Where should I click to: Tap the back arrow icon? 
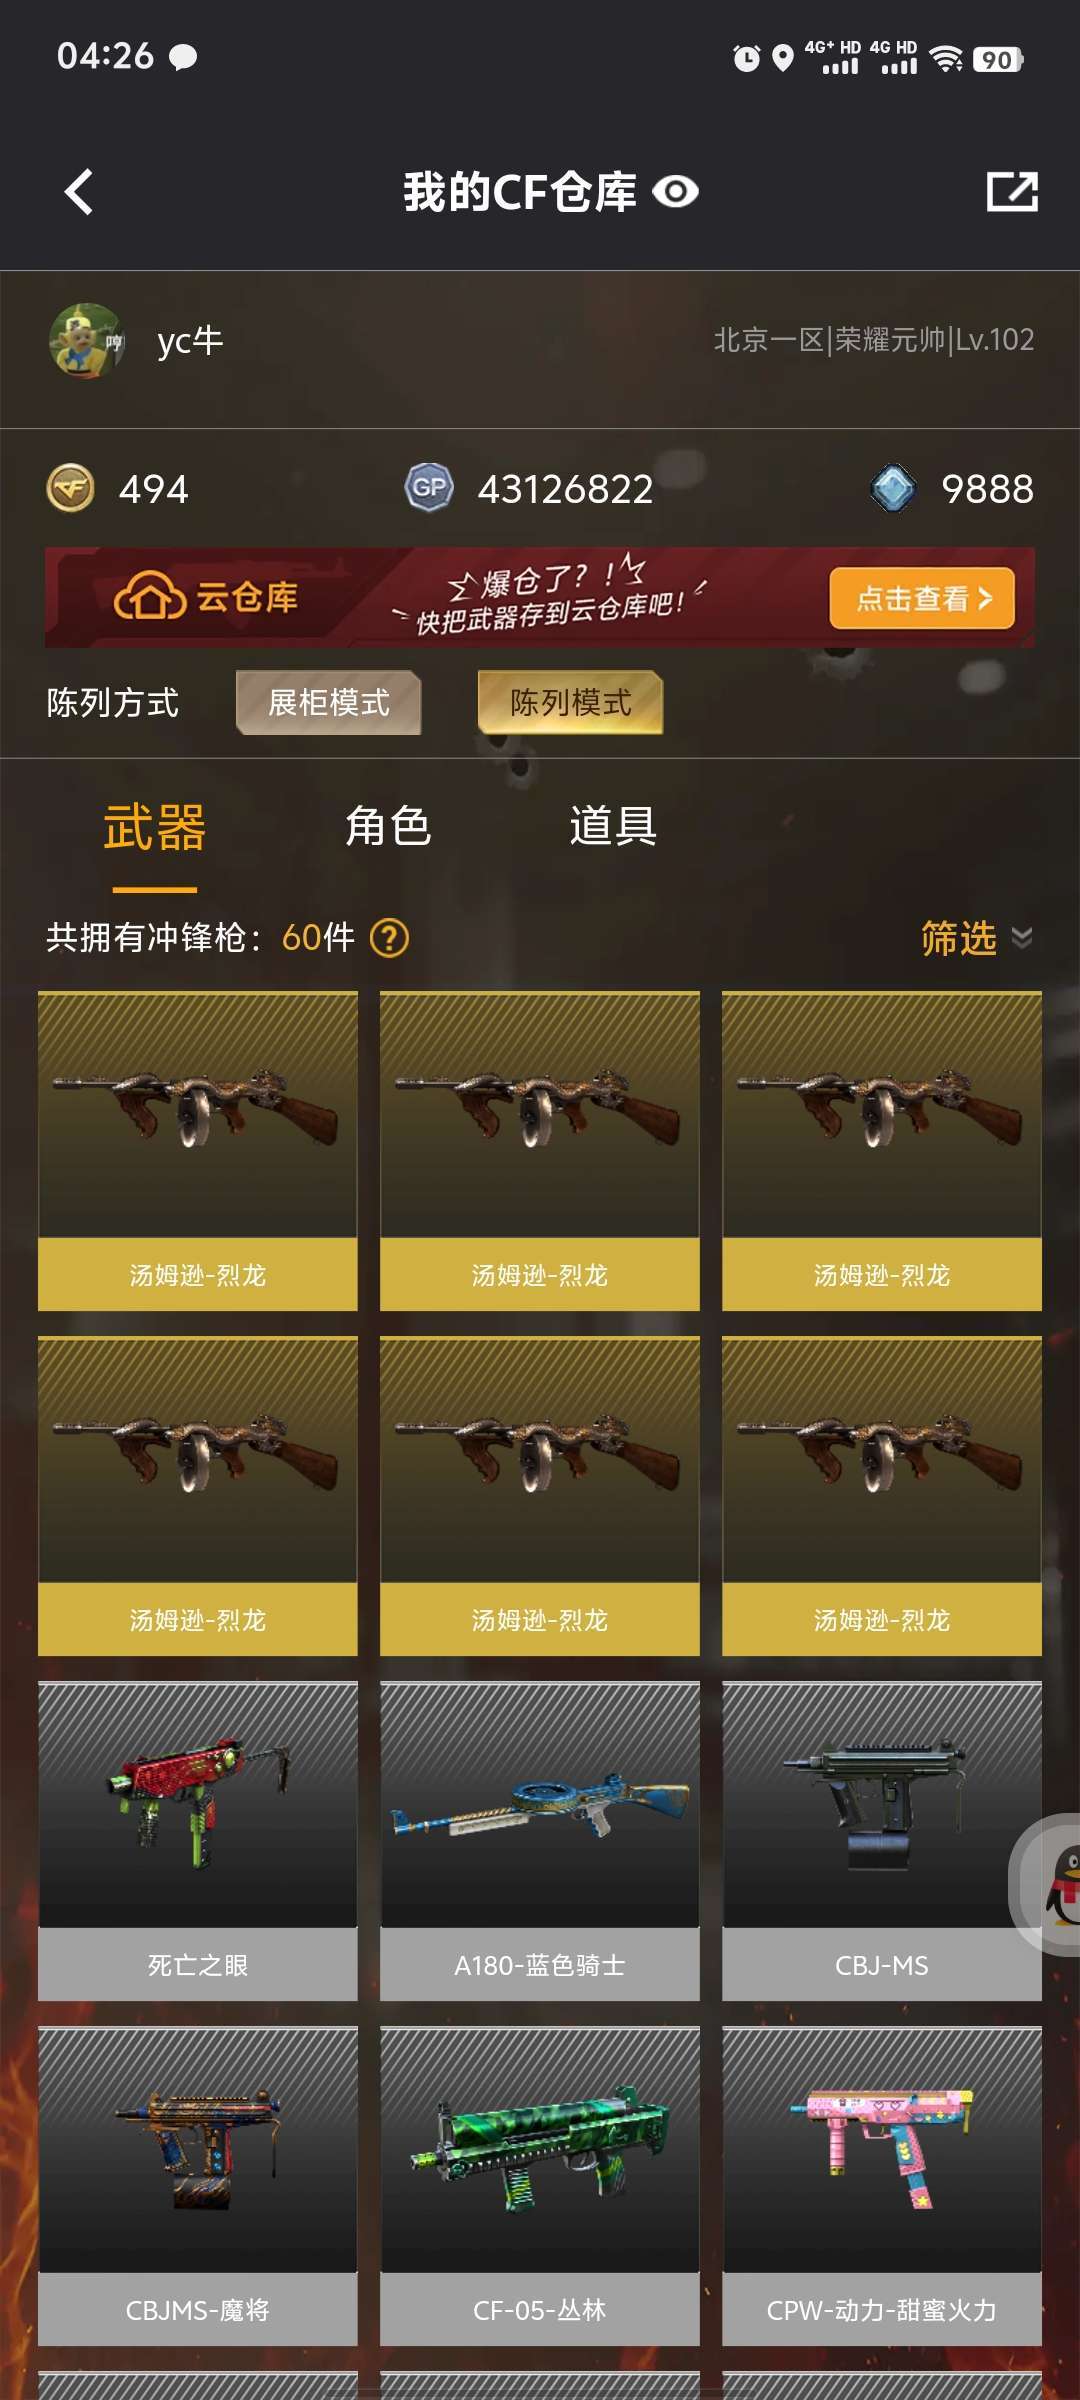(x=79, y=191)
